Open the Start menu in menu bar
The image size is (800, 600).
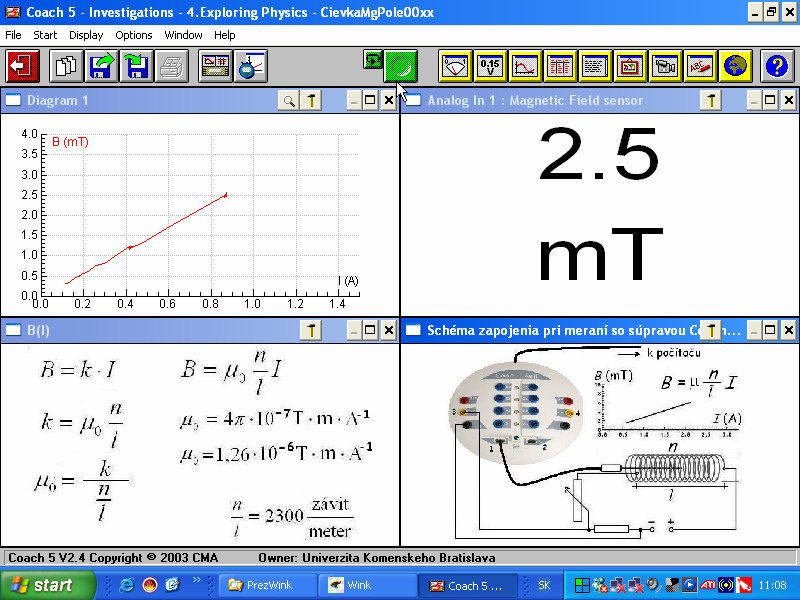coord(45,35)
